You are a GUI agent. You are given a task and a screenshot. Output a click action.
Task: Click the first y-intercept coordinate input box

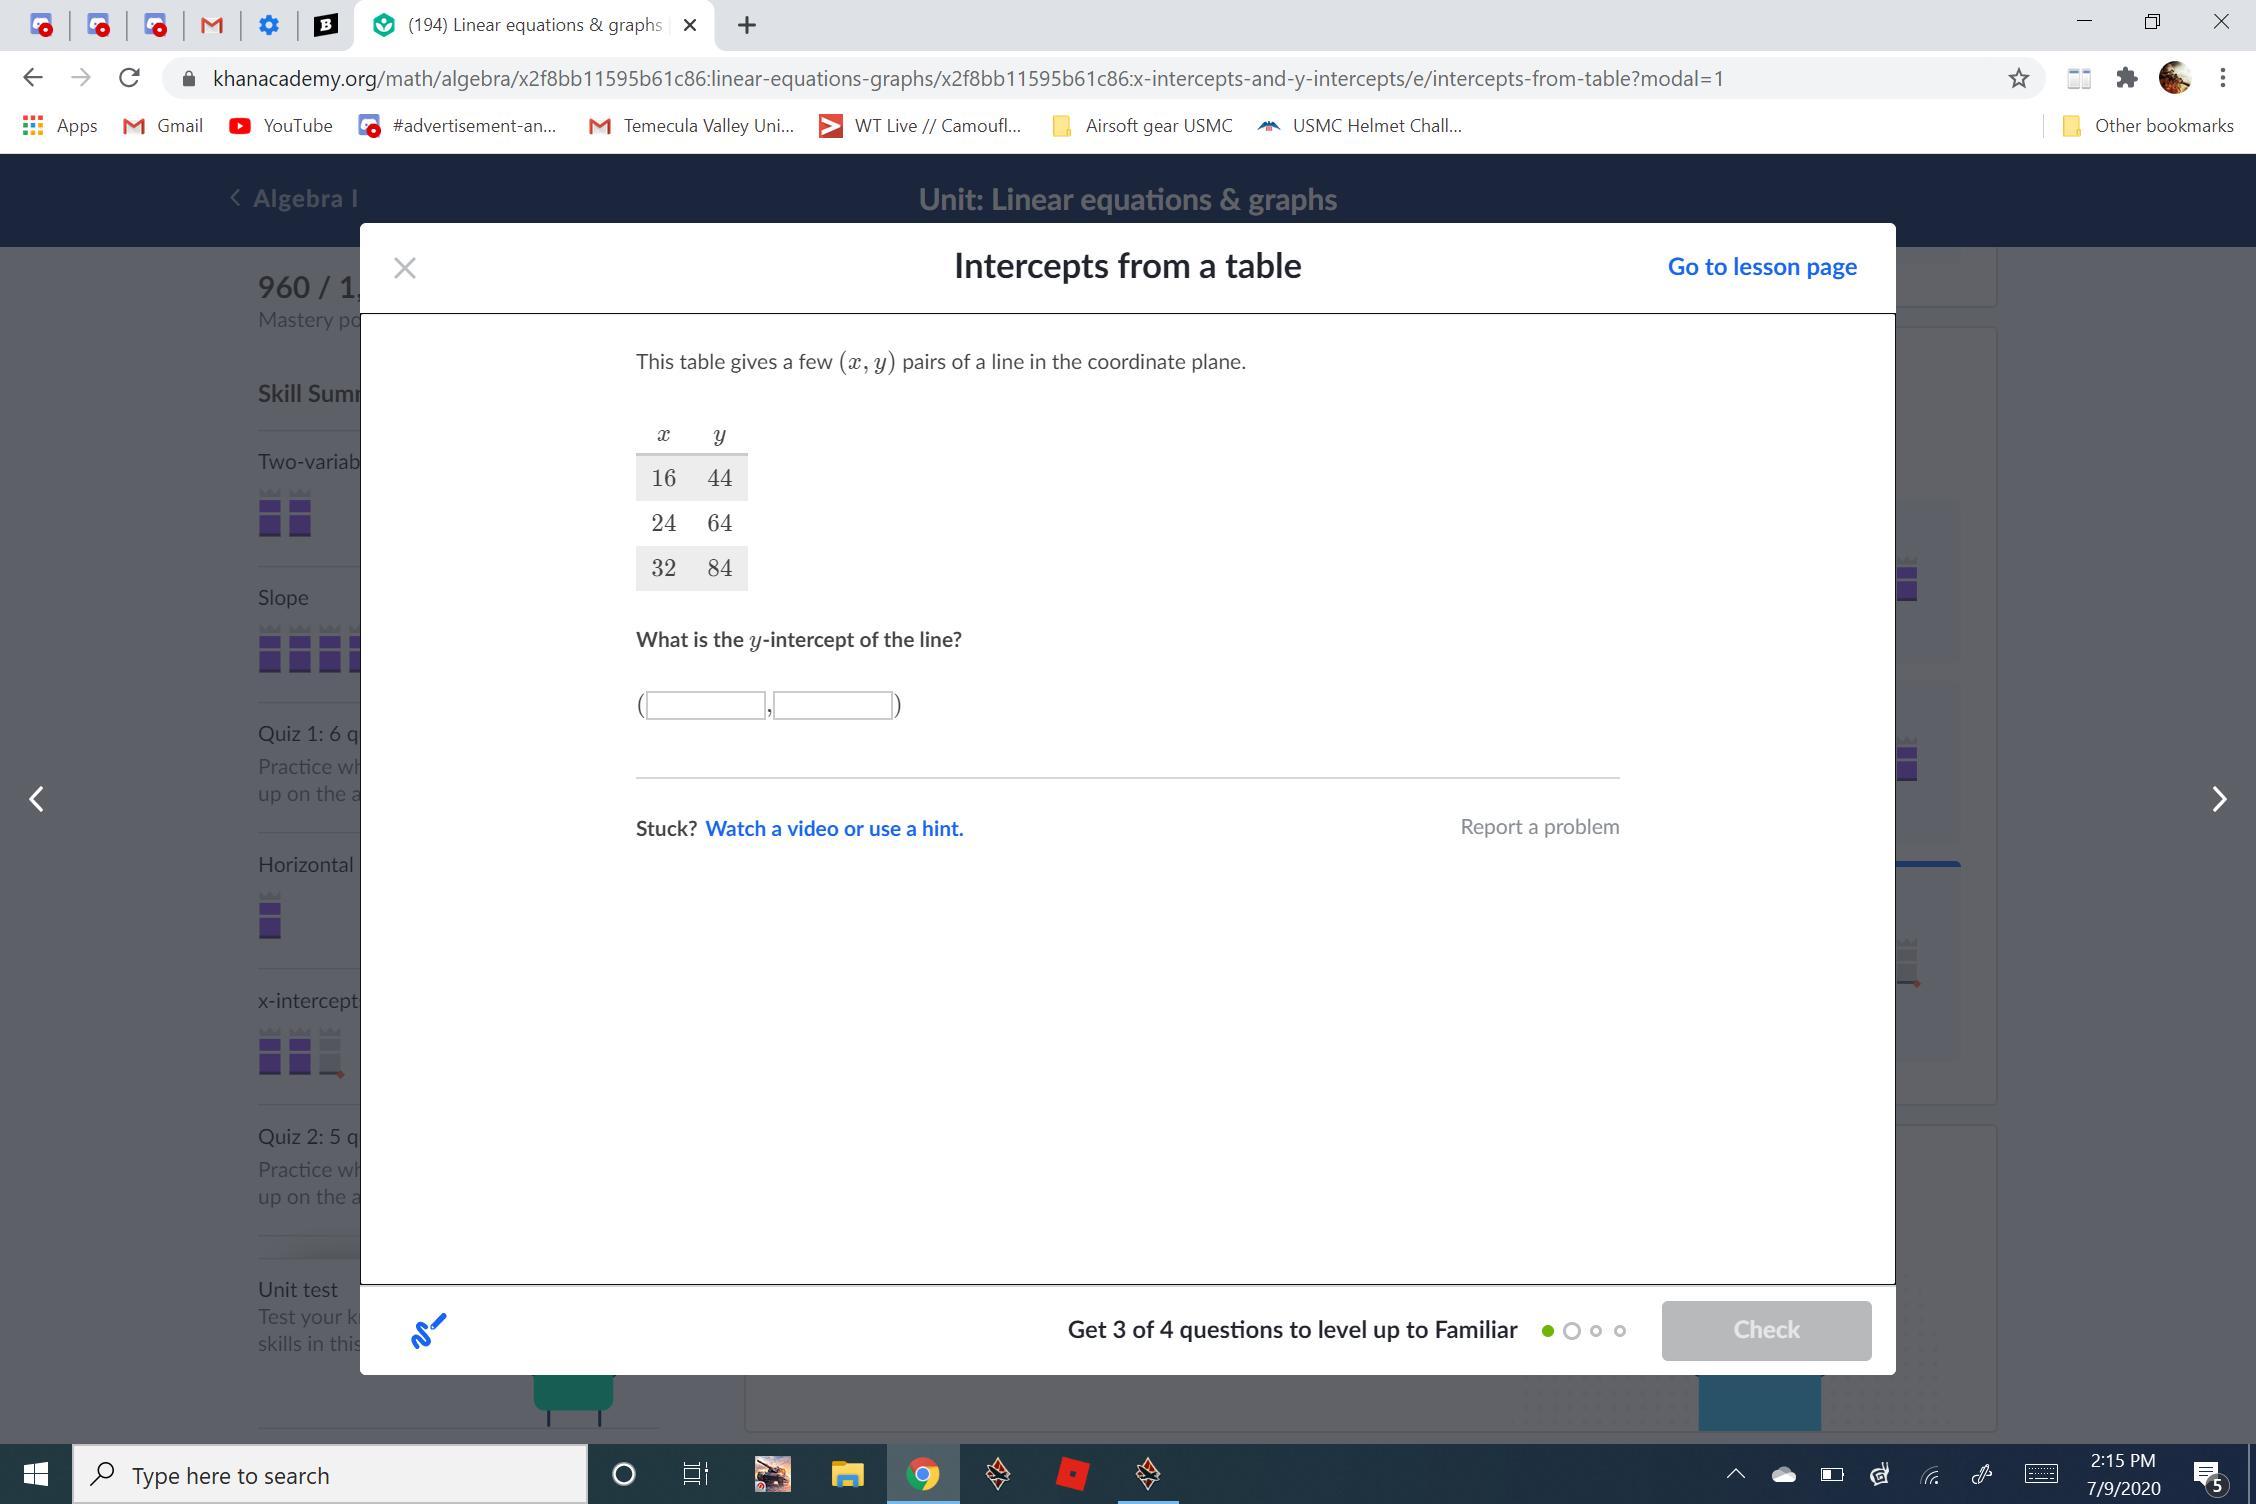pos(706,705)
